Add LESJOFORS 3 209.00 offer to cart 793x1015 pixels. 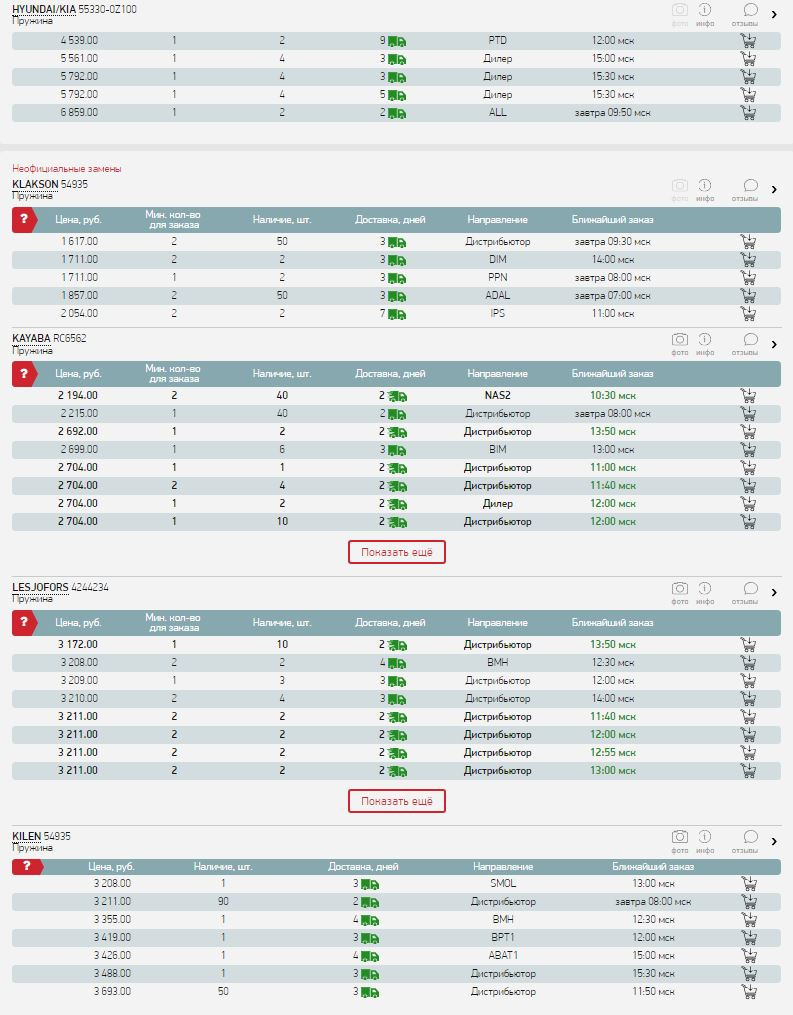pyautogui.click(x=748, y=681)
